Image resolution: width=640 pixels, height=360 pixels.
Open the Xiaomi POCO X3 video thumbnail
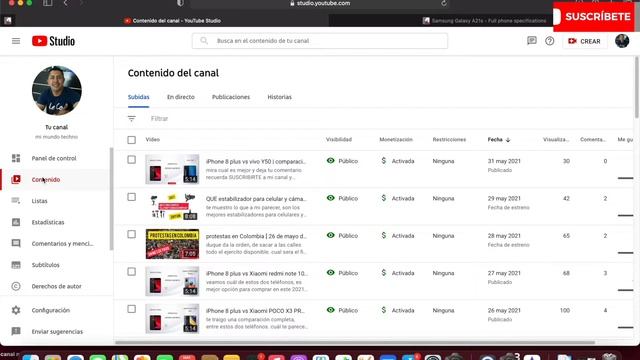172,318
